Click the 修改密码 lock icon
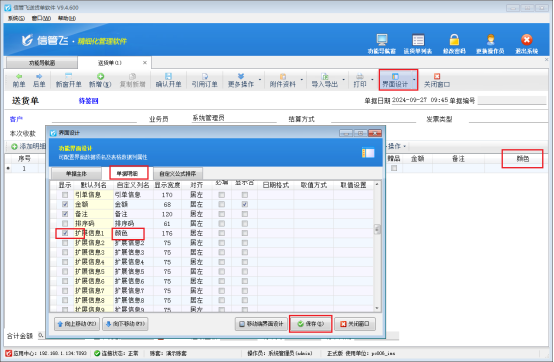The height and width of the screenshot is (362, 554). point(454,40)
